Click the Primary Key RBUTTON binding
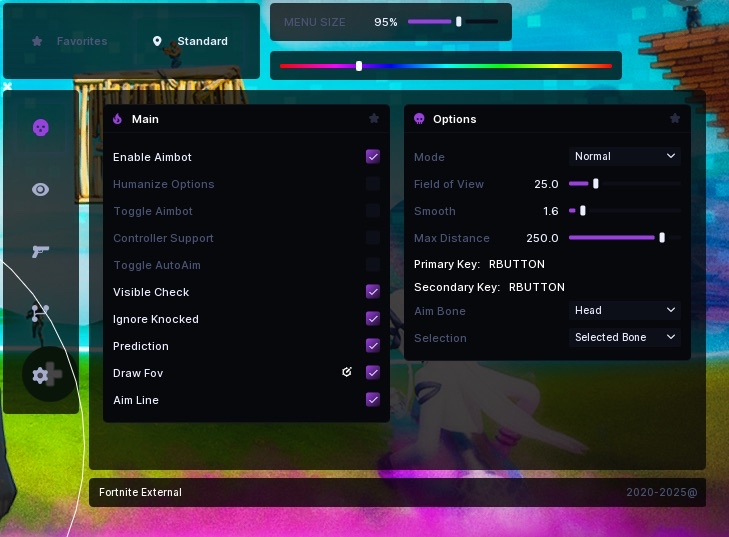Viewport: 729px width, 537px height. [x=516, y=265]
